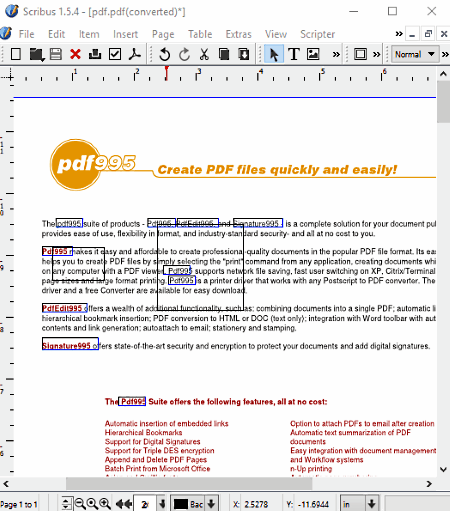Open the Insert menu
This screenshot has height=511, width=450.
point(125,34)
